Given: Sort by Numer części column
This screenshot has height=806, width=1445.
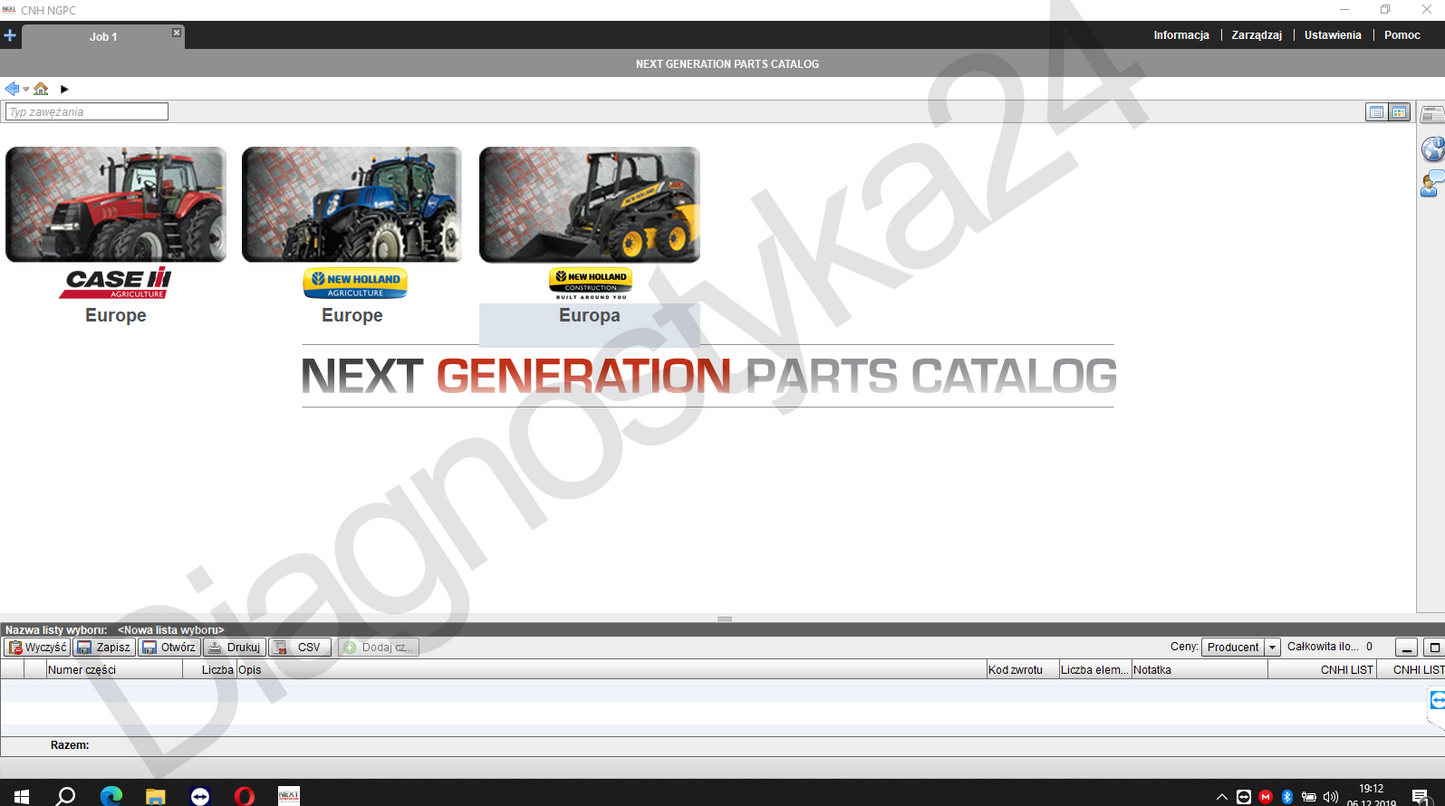Looking at the screenshot, I should [x=114, y=670].
